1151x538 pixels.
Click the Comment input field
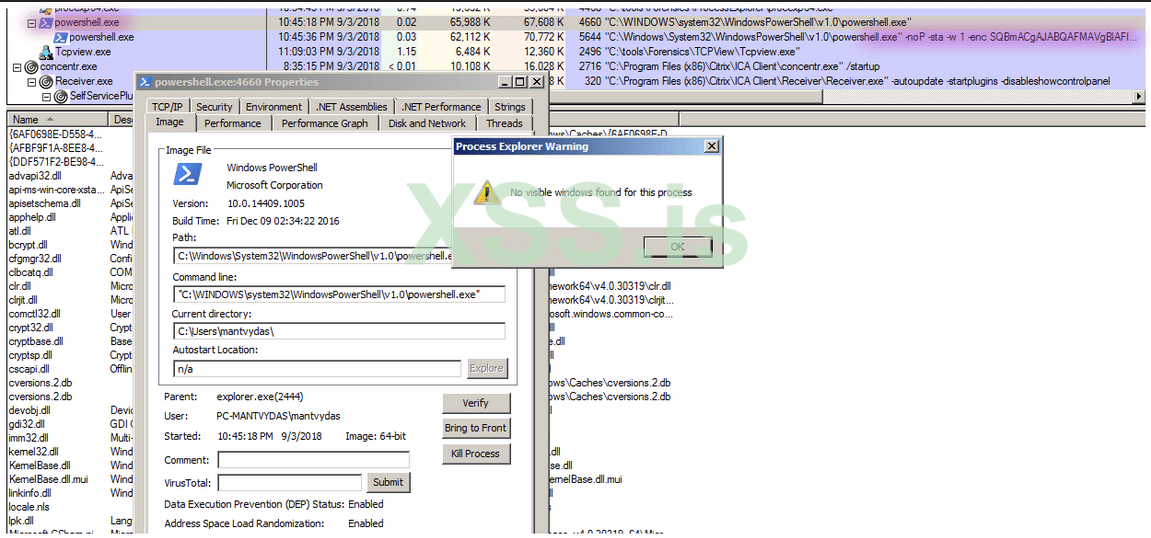[x=313, y=459]
